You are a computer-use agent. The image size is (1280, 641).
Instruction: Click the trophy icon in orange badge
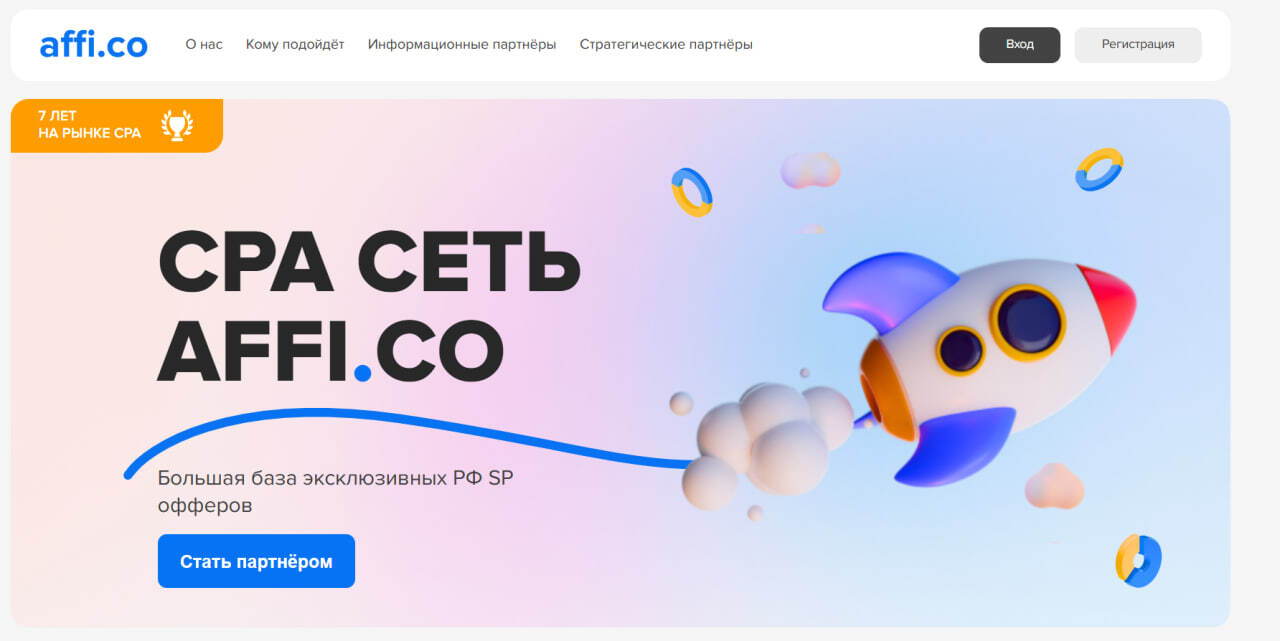pos(177,125)
